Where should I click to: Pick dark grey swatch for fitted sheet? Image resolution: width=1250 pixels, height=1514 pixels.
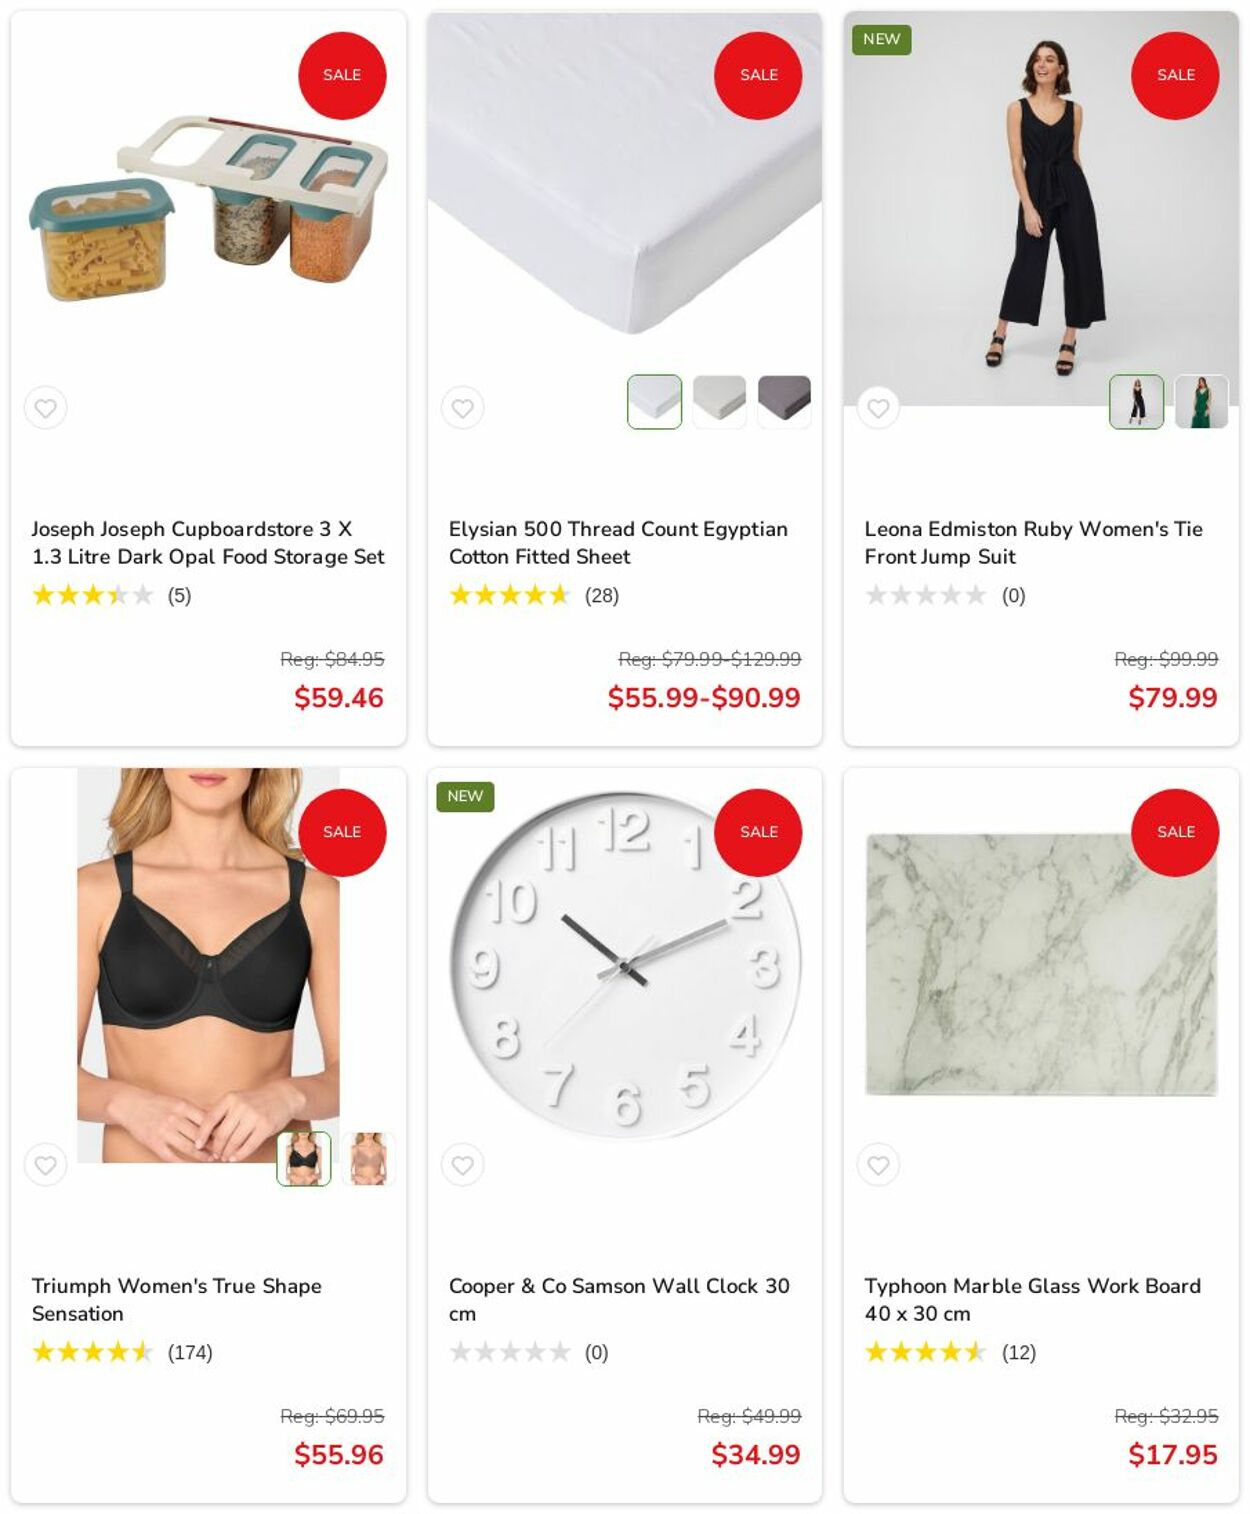point(785,402)
